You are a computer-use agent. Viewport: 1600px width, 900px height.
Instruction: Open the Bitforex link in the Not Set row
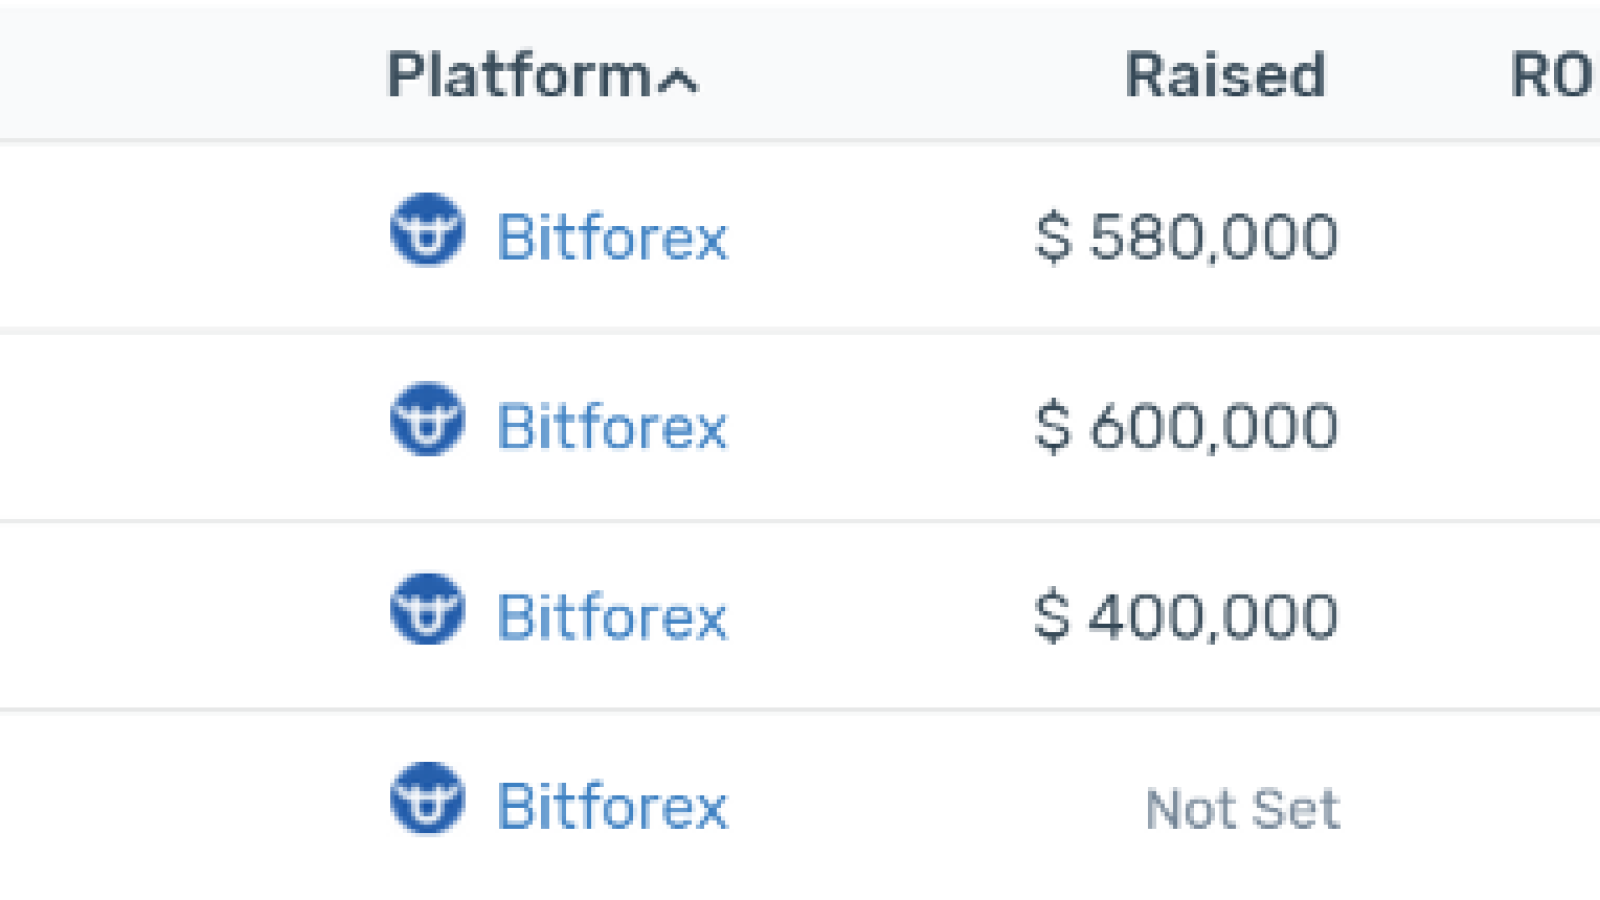(x=612, y=806)
